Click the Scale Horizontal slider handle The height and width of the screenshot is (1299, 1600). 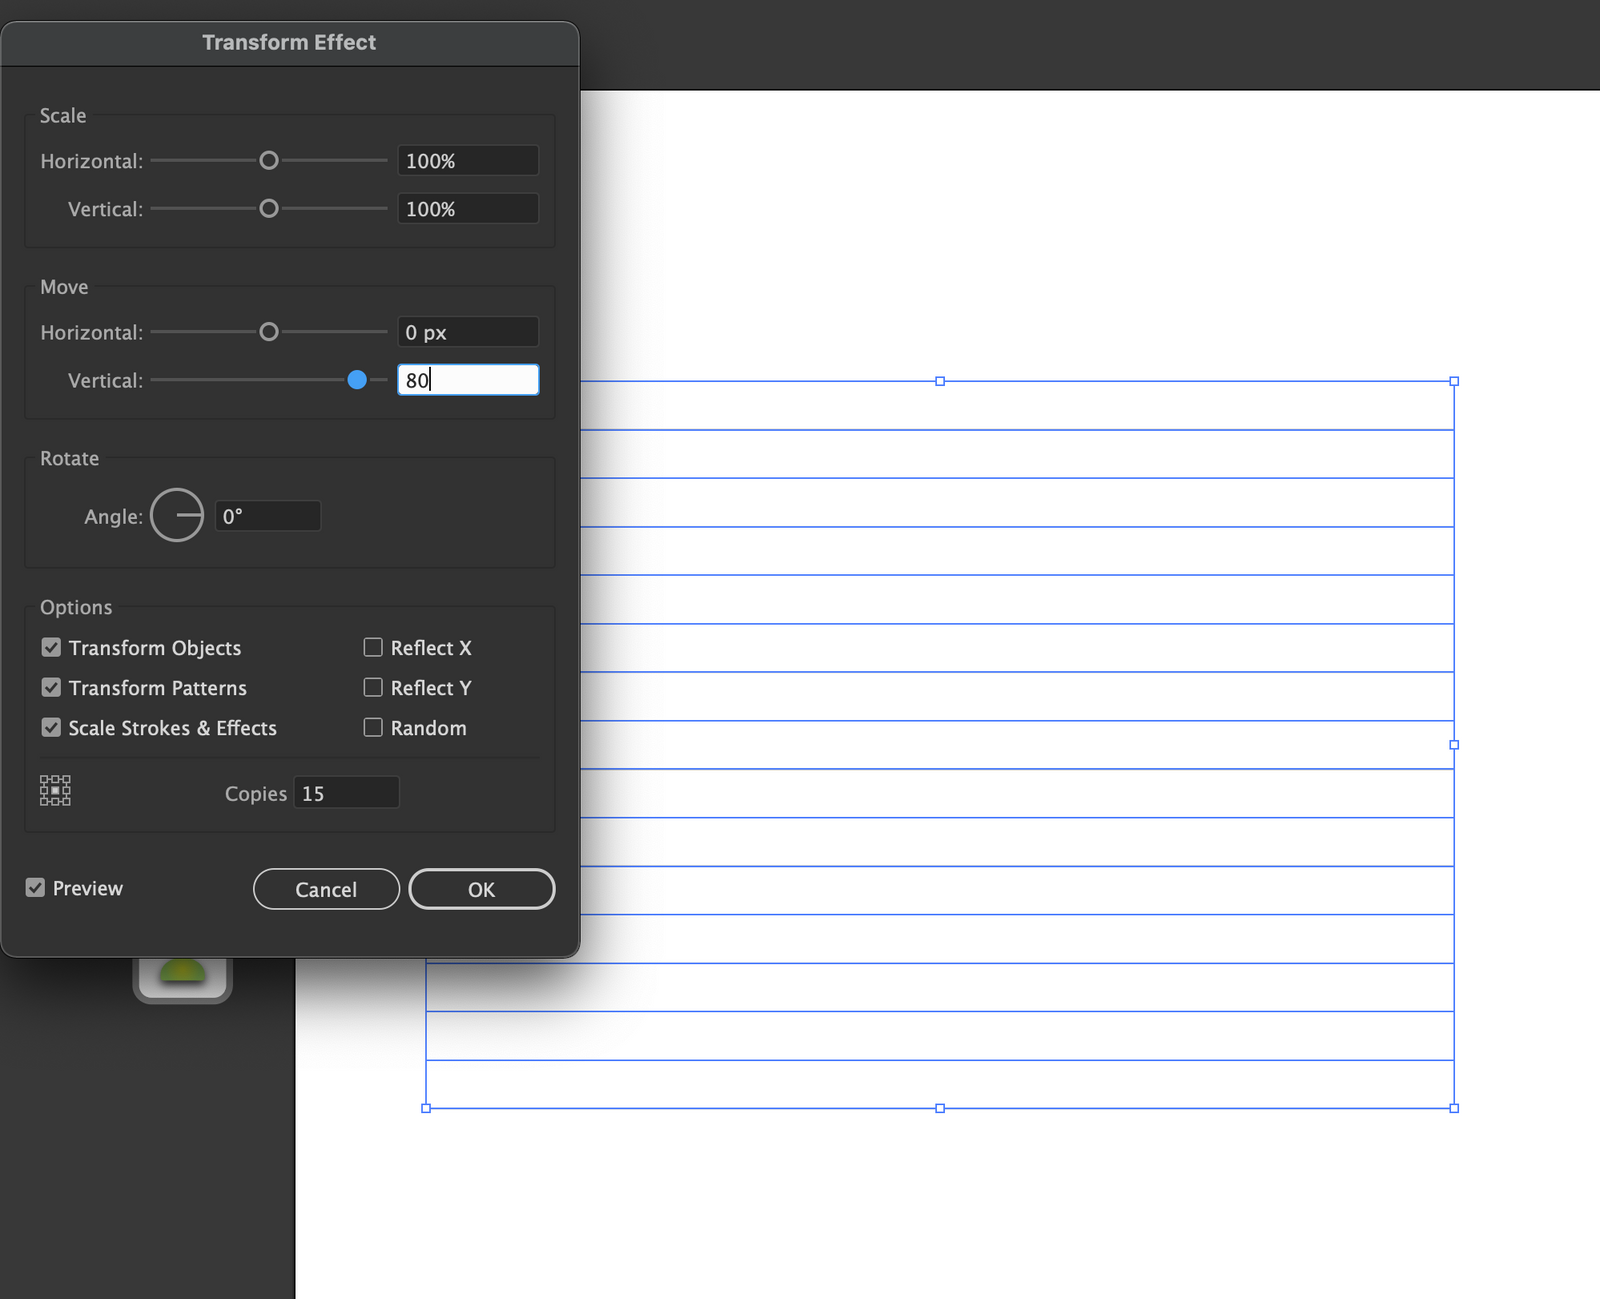tap(268, 160)
